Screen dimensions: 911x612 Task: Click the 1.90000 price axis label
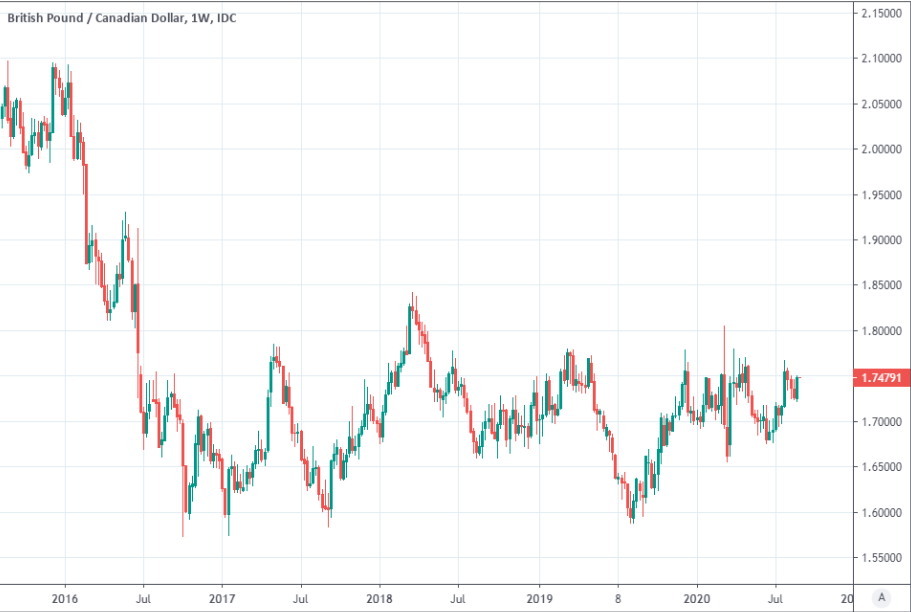click(882, 241)
